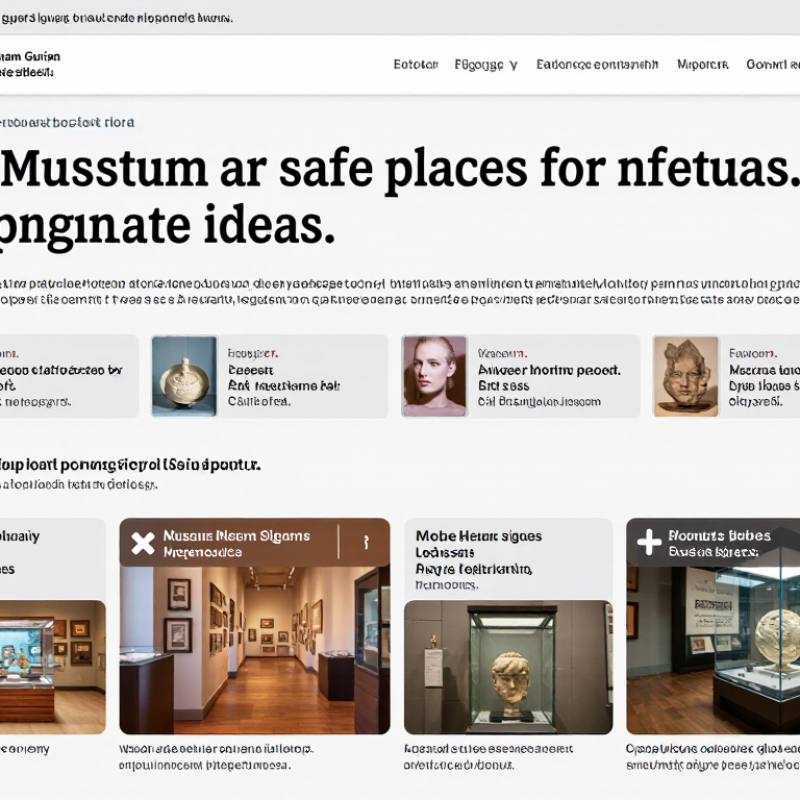Image resolution: width=800 pixels, height=800 pixels.
Task: Open the card with the ceramic flask thumbnail
Action: pyautogui.click(x=269, y=377)
